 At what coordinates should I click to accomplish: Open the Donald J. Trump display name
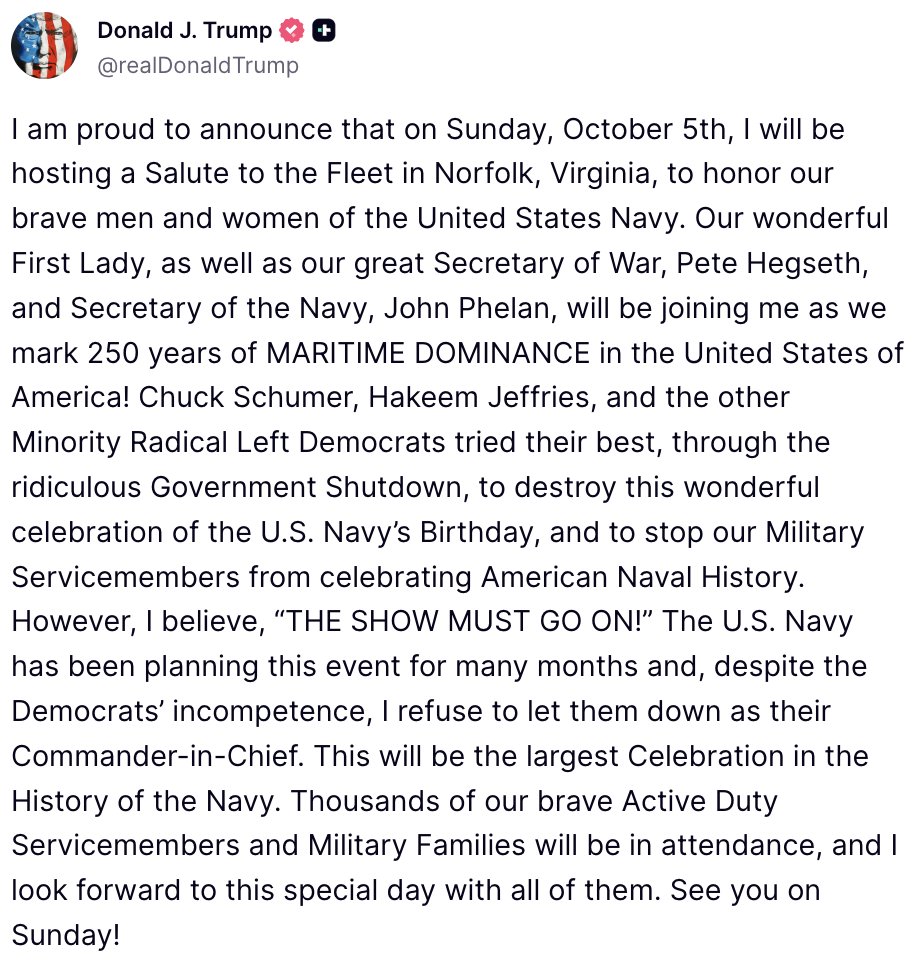(184, 31)
